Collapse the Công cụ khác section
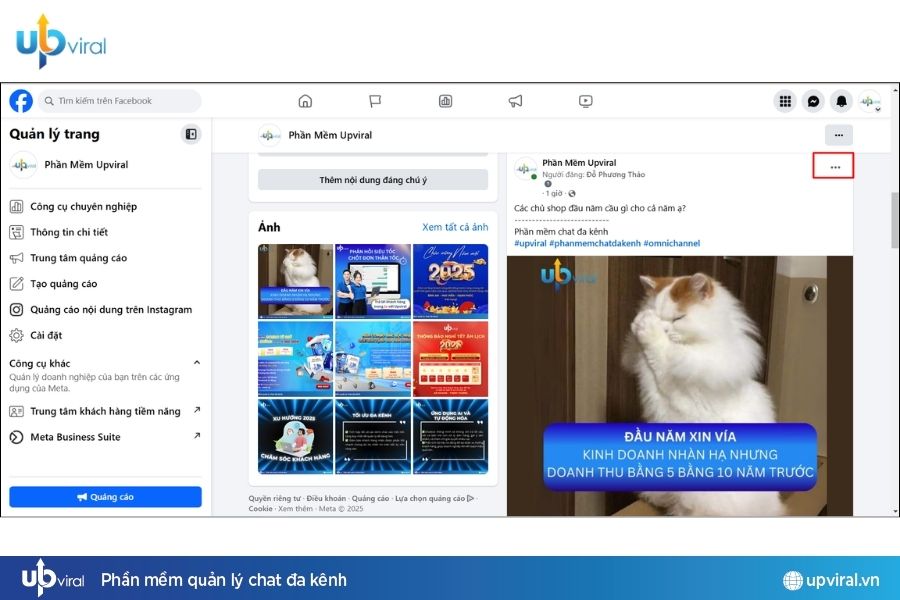900x600 pixels. pos(197,363)
